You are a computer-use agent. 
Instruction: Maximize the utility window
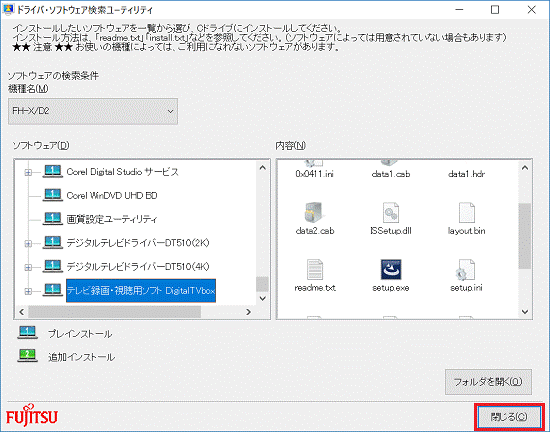pos(495,9)
